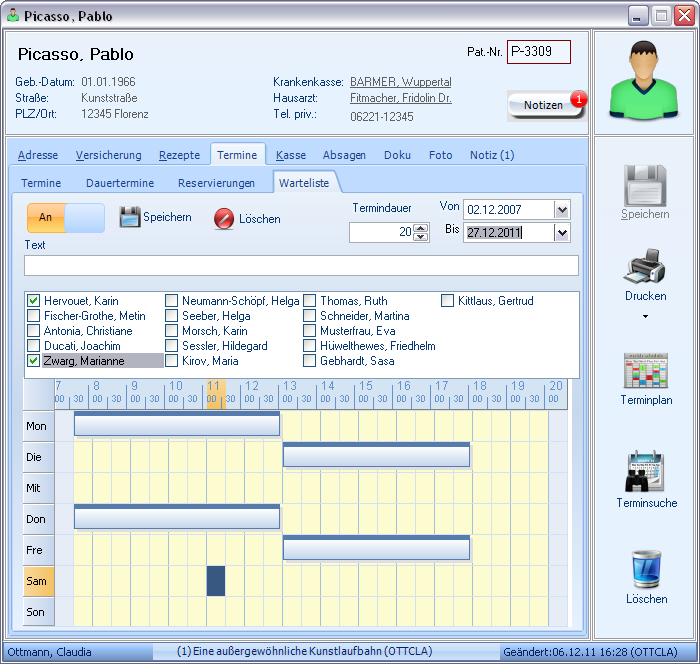Click the Notizen button
700x664 pixels.
546,106
